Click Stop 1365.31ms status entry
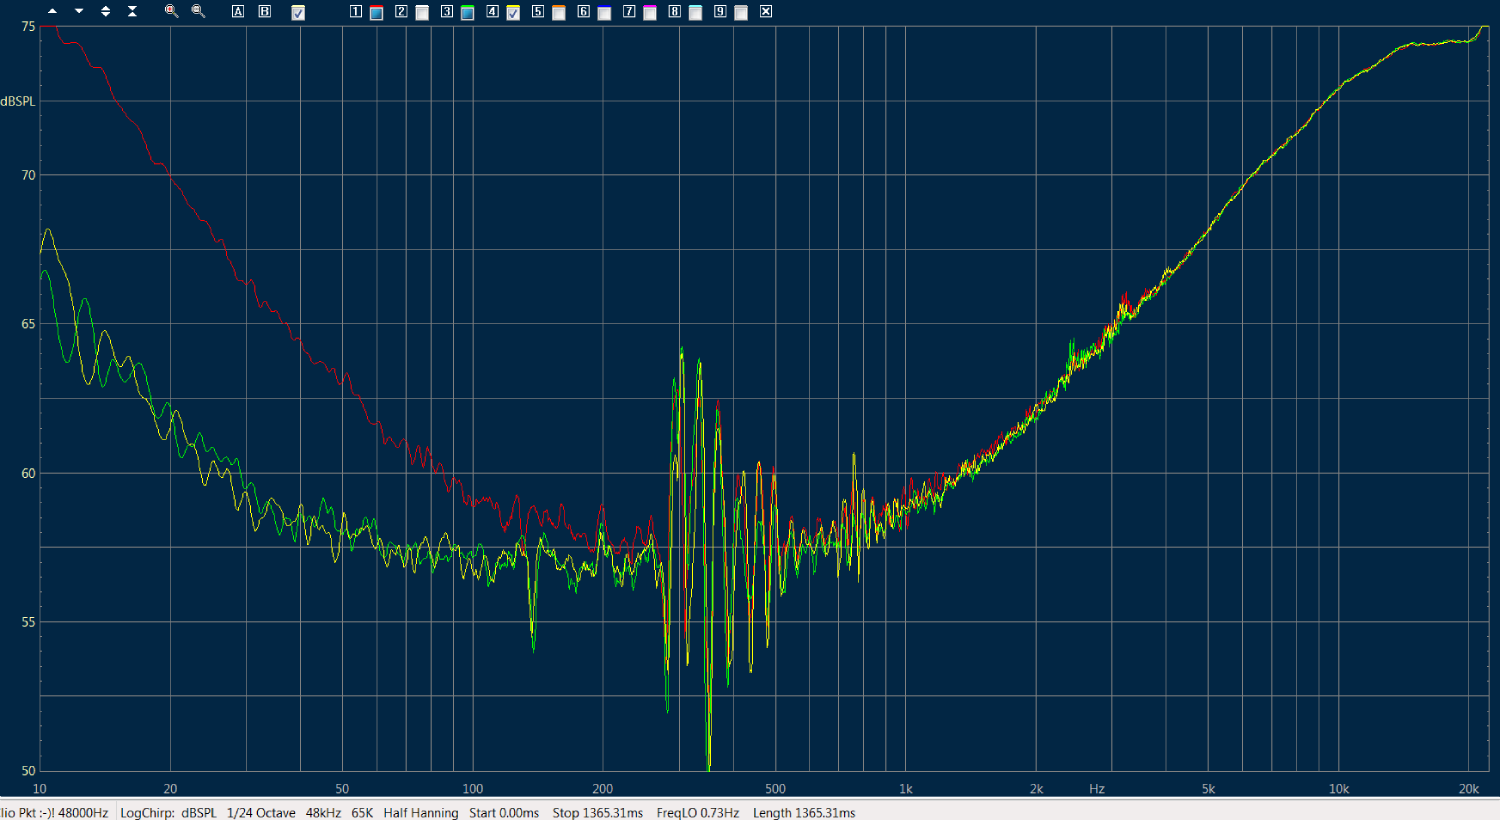This screenshot has width=1500, height=820. [x=598, y=813]
